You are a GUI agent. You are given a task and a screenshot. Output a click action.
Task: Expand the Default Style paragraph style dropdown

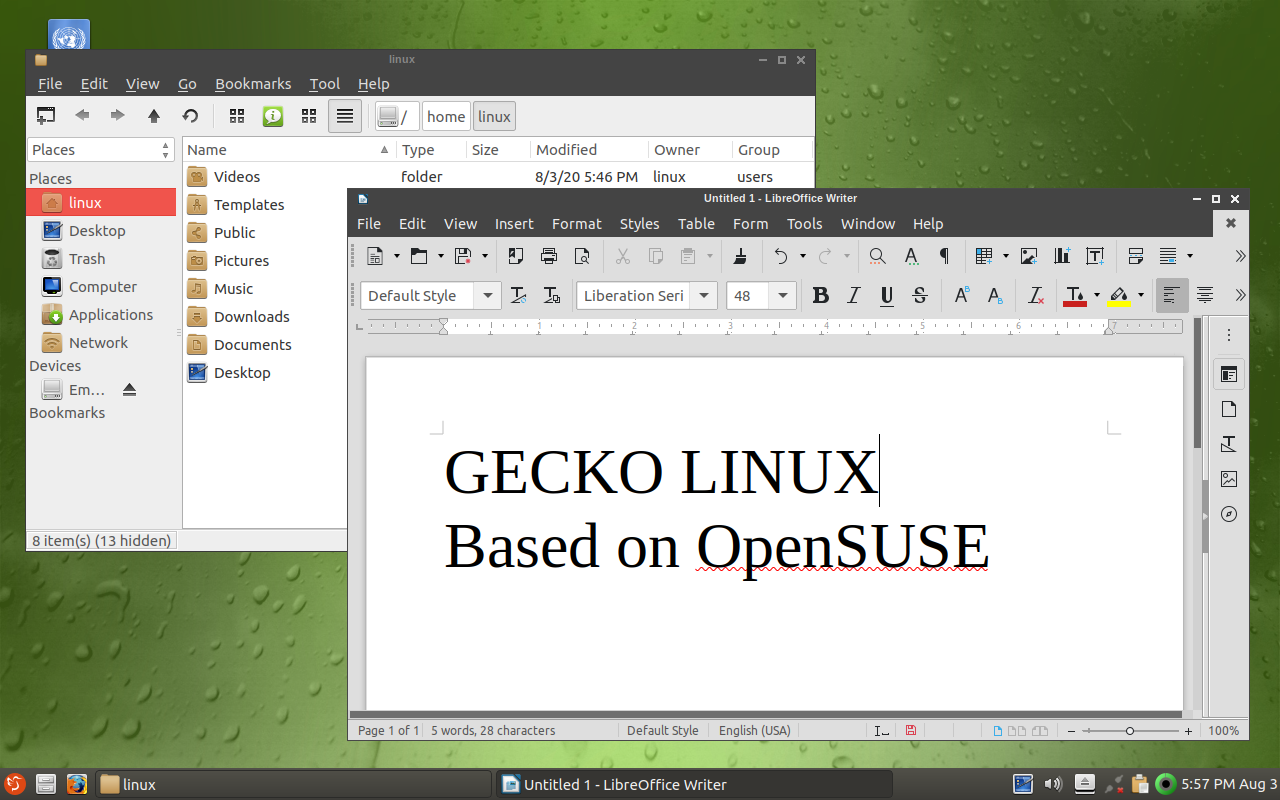[487, 295]
